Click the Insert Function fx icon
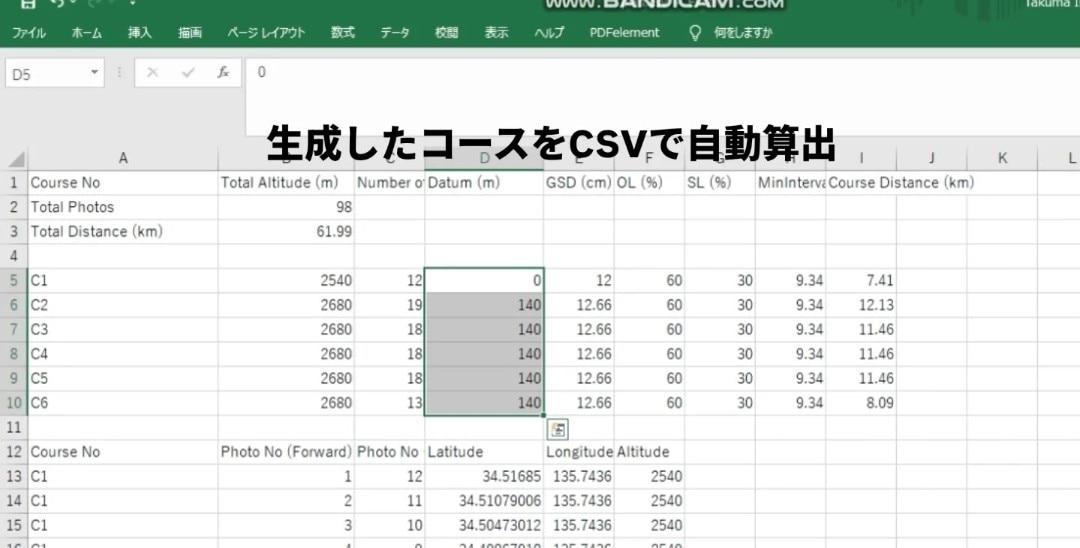This screenshot has height=548, width=1080. pyautogui.click(x=223, y=72)
